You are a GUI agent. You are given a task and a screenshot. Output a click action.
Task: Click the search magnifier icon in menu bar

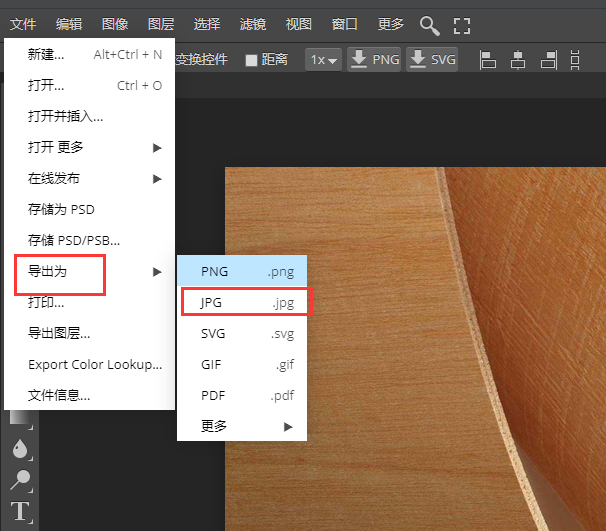coord(429,25)
